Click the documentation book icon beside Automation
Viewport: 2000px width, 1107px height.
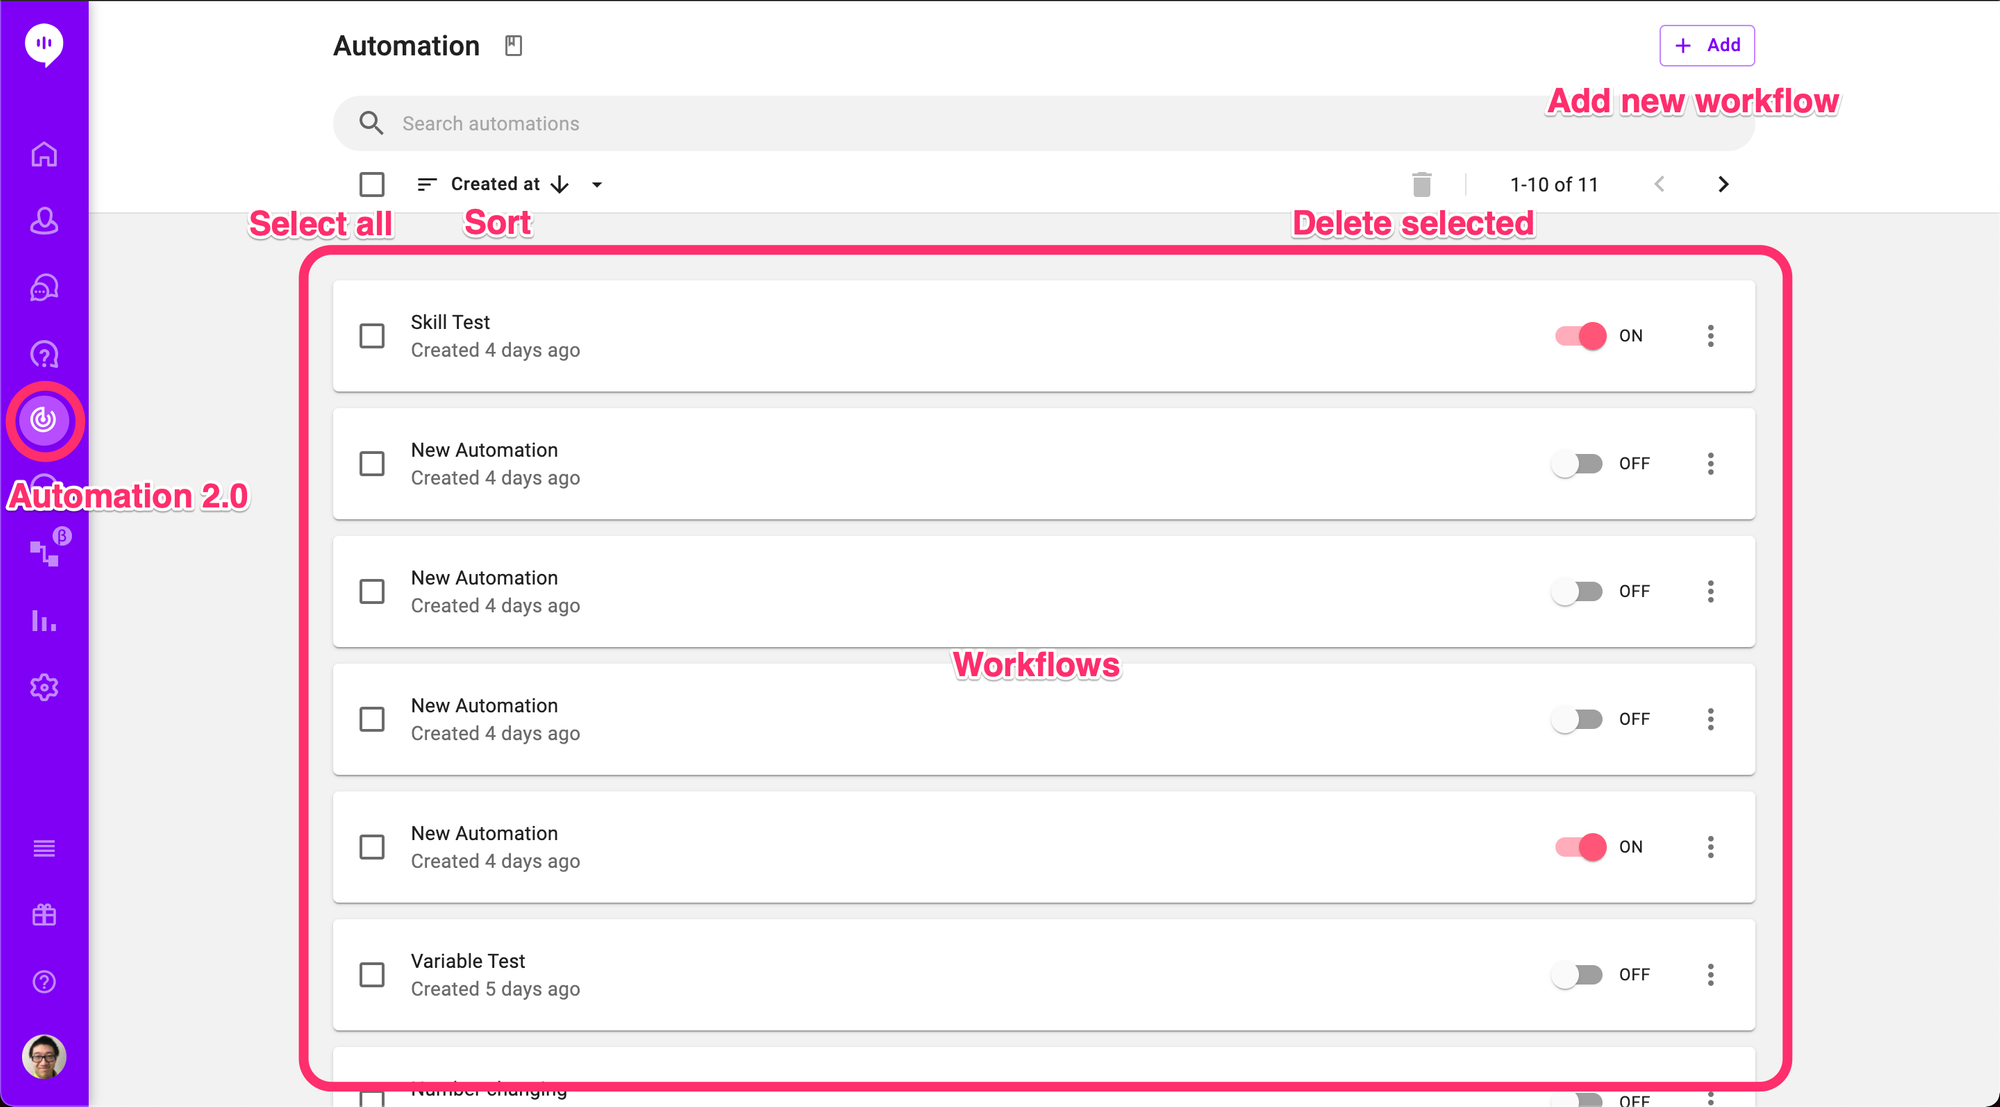click(x=513, y=46)
